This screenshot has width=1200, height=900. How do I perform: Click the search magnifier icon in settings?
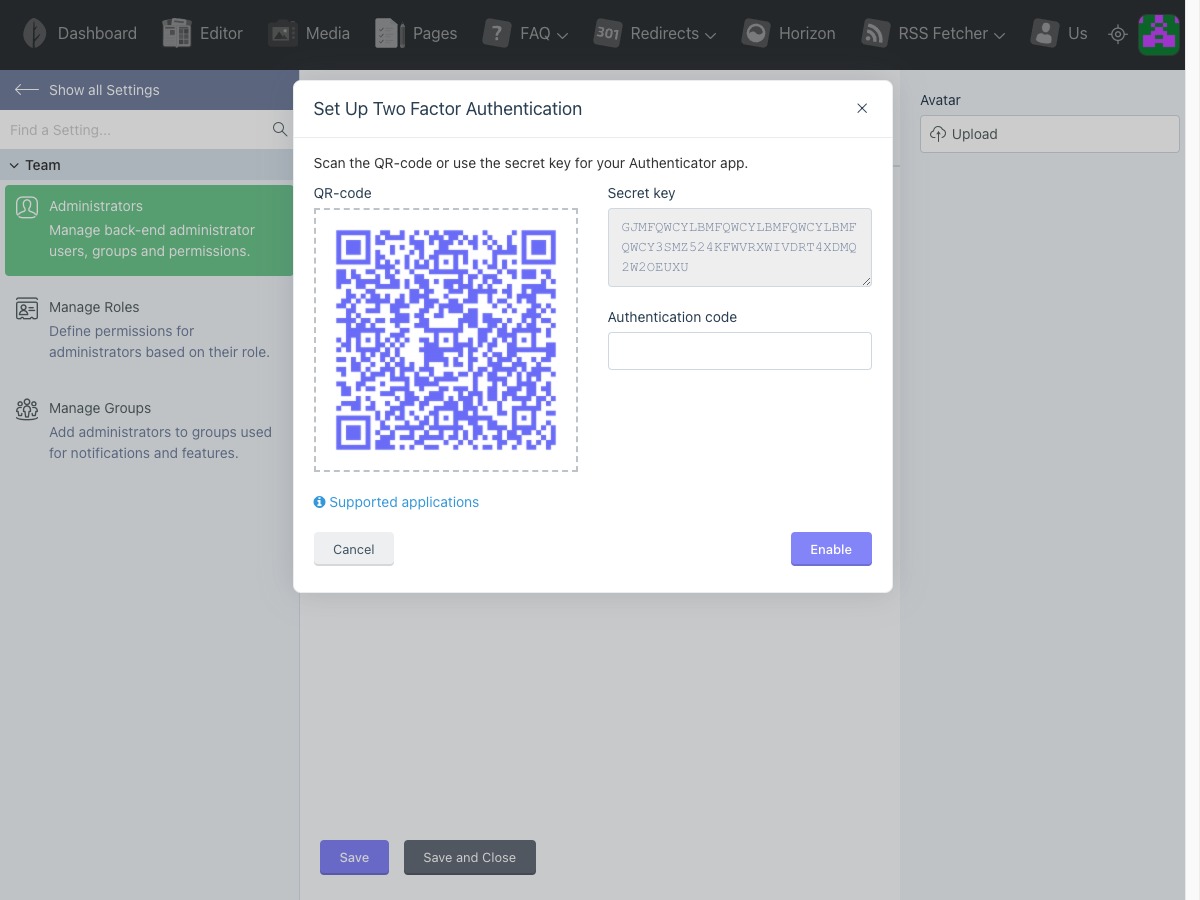pyautogui.click(x=280, y=129)
